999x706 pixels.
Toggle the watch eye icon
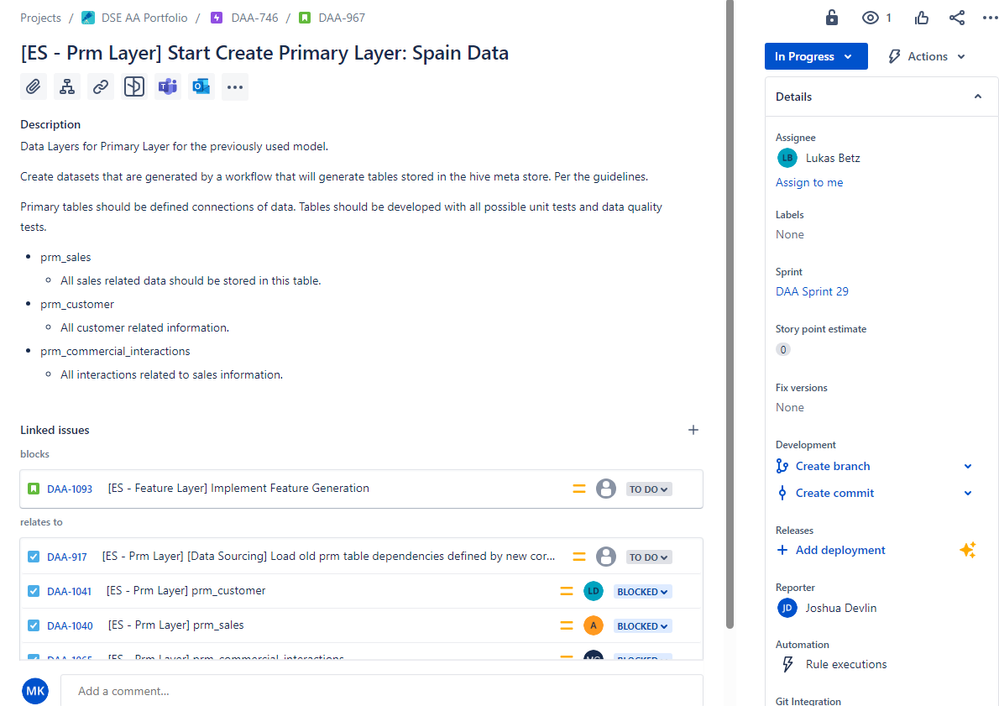tap(870, 18)
